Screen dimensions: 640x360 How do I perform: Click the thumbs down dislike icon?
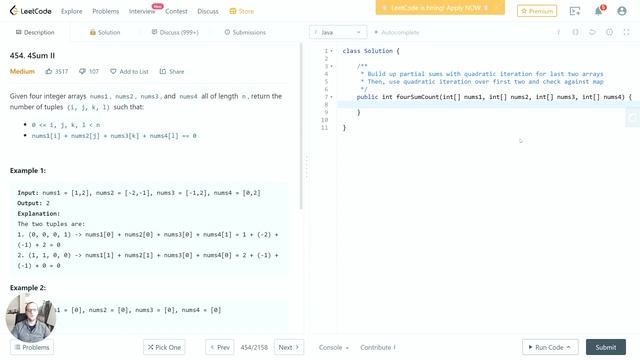point(82,71)
